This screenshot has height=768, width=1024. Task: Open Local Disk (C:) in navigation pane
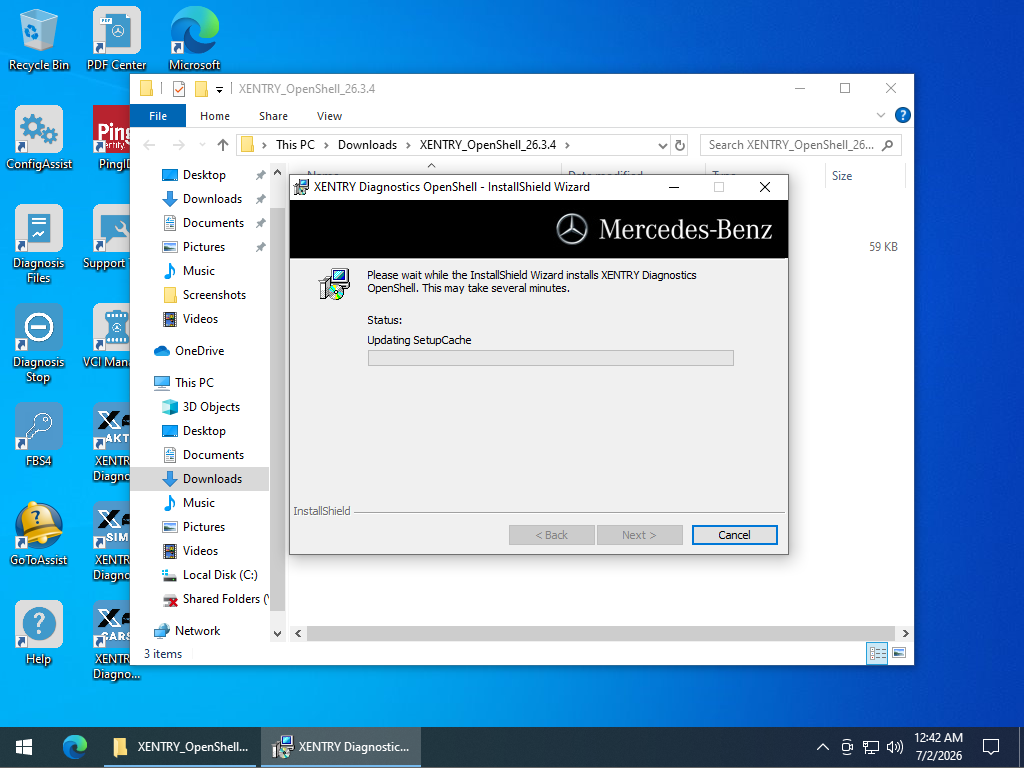(219, 575)
